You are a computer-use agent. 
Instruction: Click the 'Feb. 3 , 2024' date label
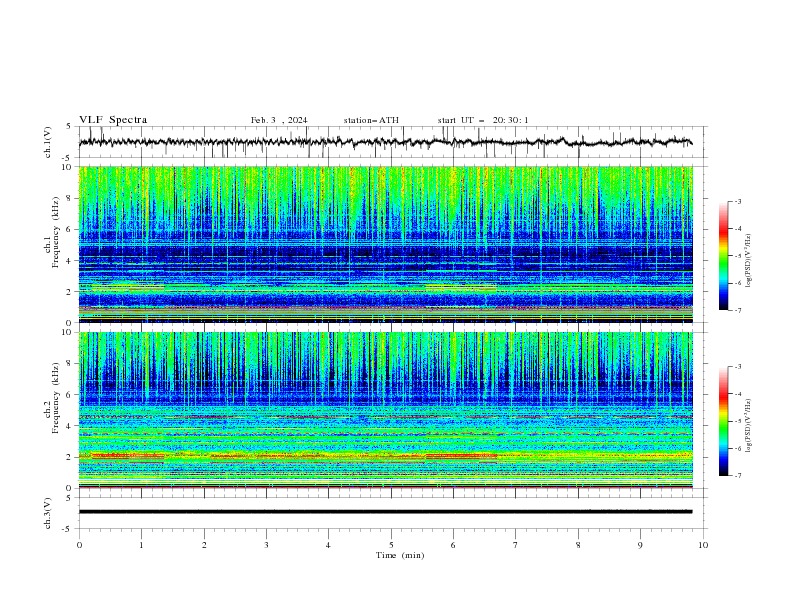[x=279, y=120]
